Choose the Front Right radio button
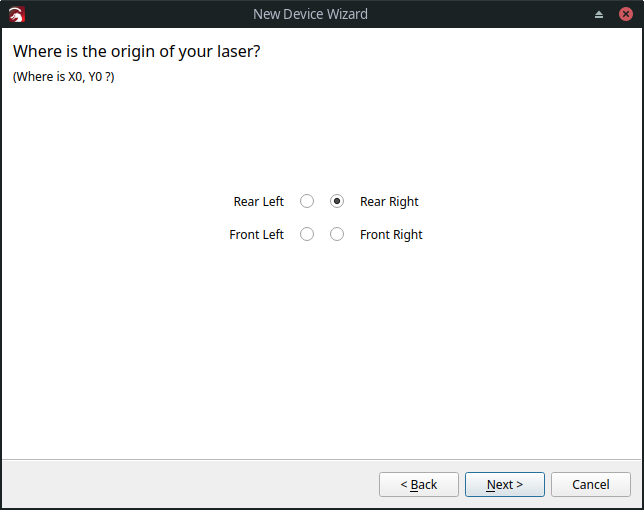The width and height of the screenshot is (644, 510). (x=337, y=234)
